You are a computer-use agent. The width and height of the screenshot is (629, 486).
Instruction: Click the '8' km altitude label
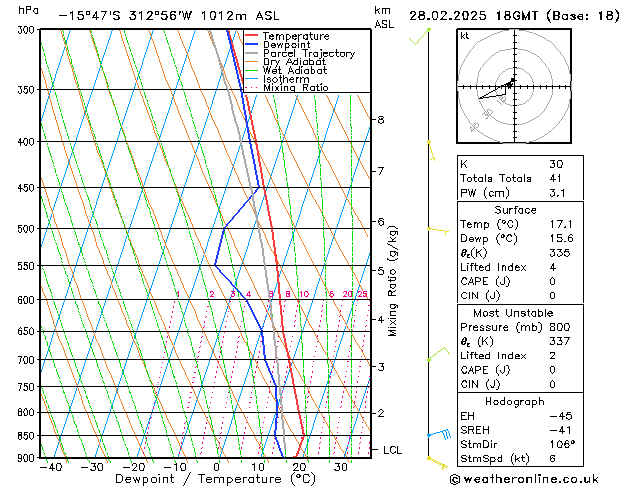click(x=381, y=119)
